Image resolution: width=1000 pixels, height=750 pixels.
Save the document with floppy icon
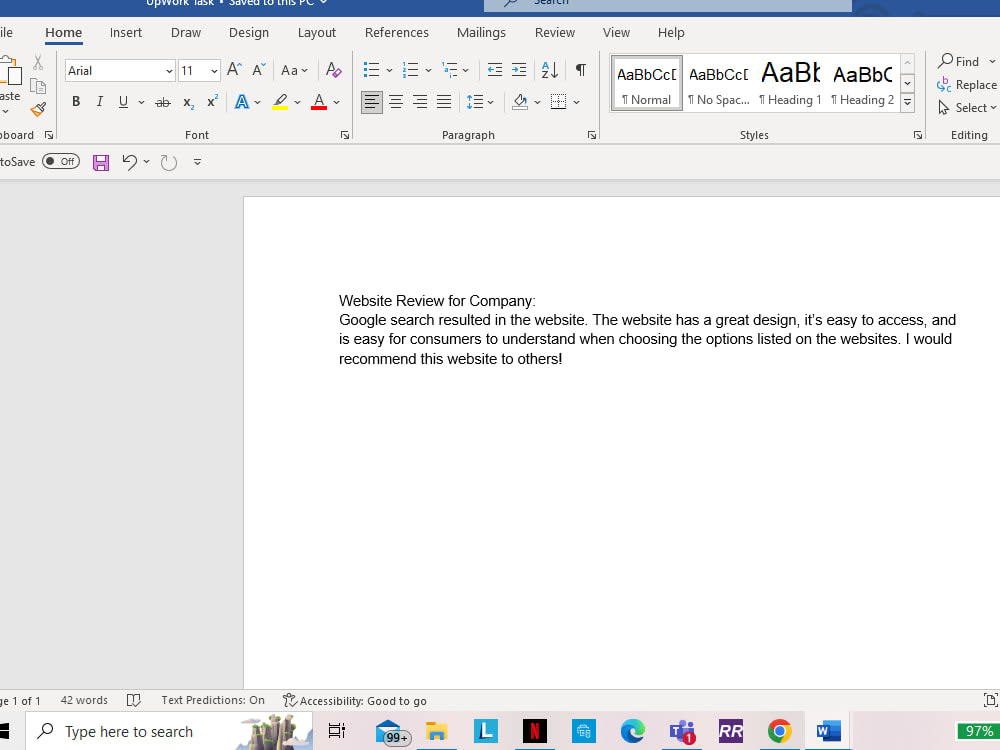tap(101, 163)
